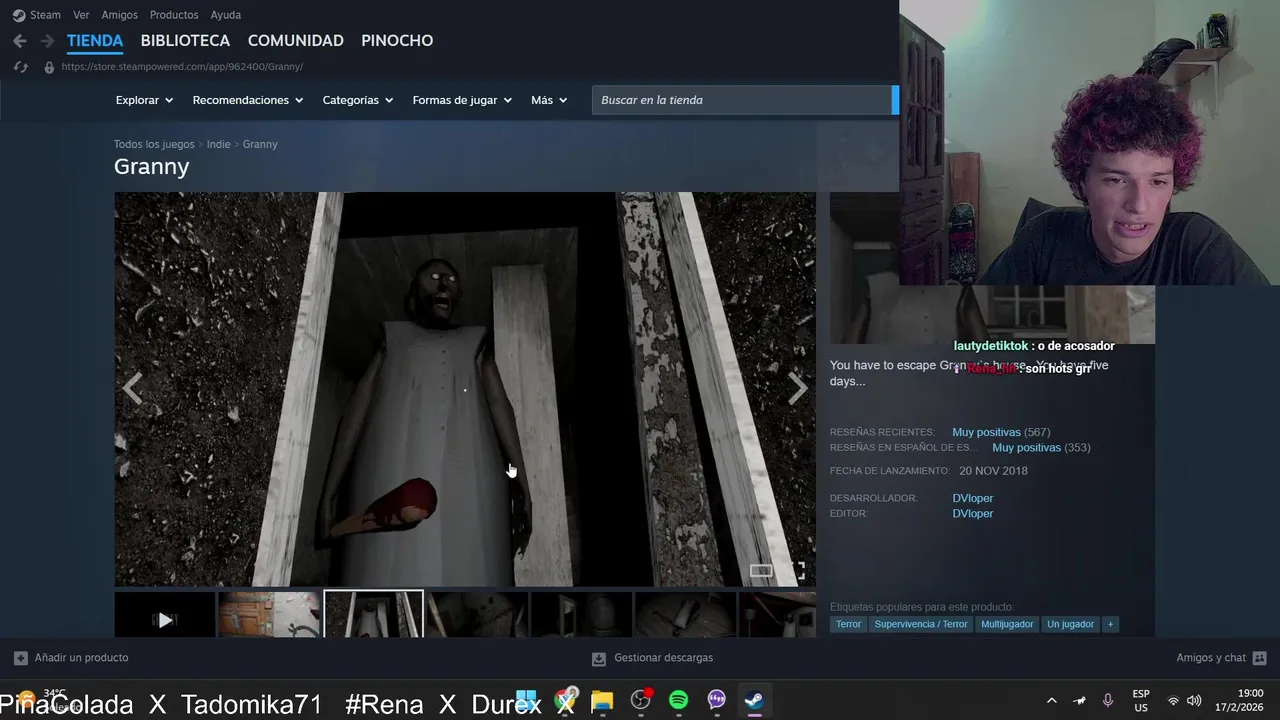
Task: Expand the Formas de jugar dropdown
Action: pyautogui.click(x=462, y=100)
